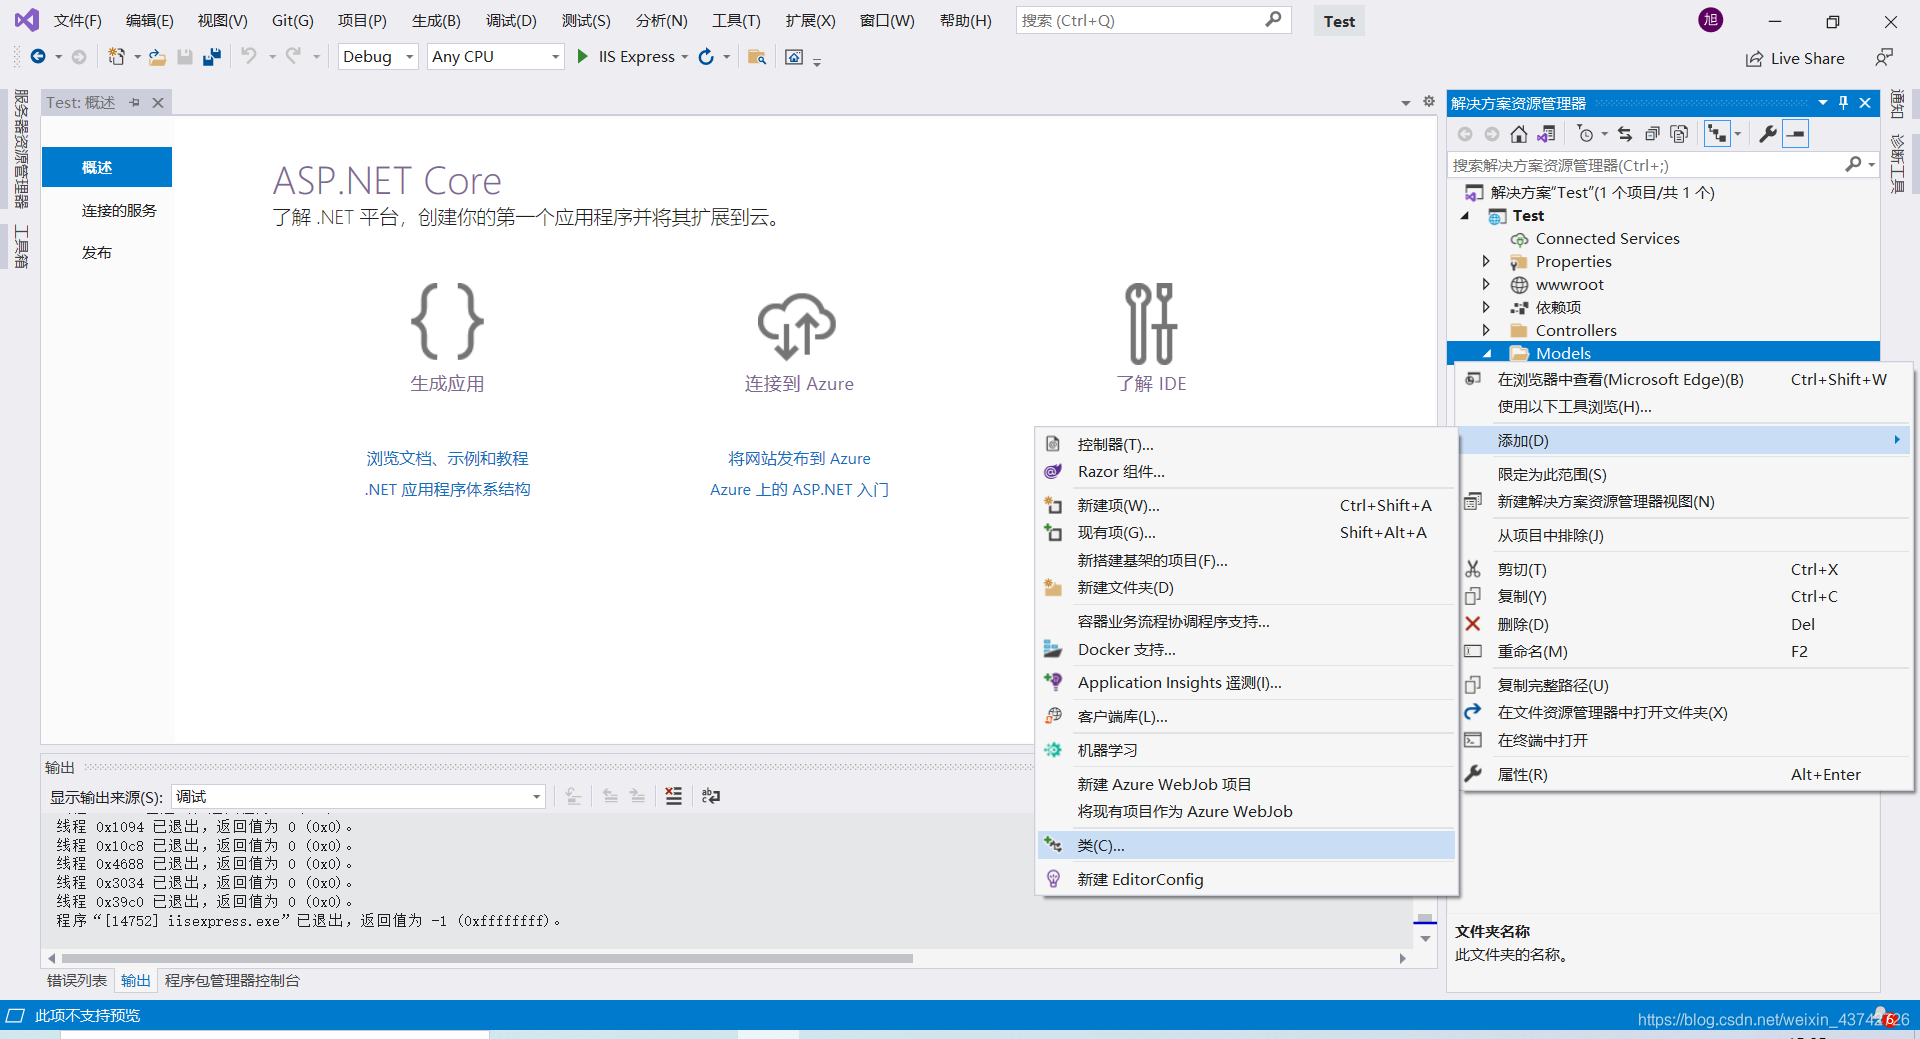1920x1039 pixels.
Task: Click the Find in Files folder icon
Action: tap(757, 57)
